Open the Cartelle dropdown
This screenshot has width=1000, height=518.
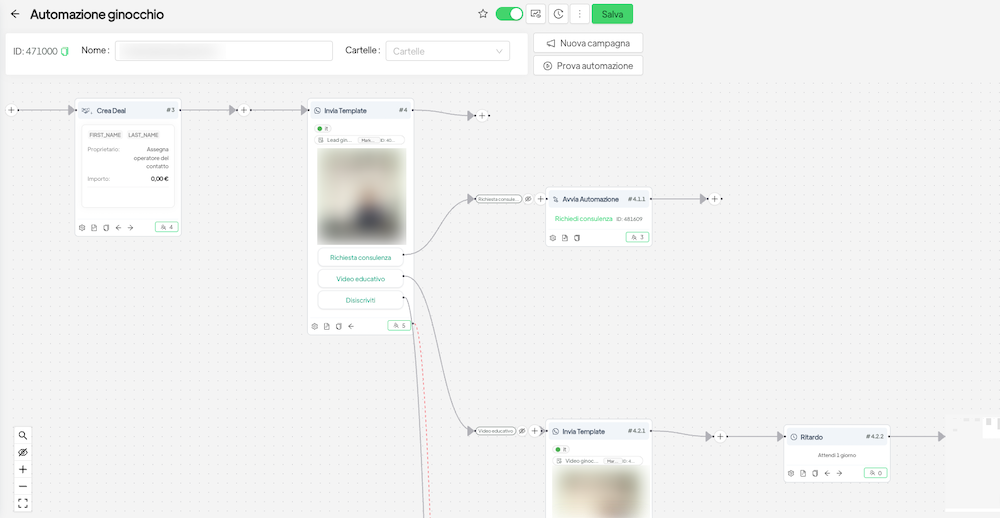tap(448, 51)
